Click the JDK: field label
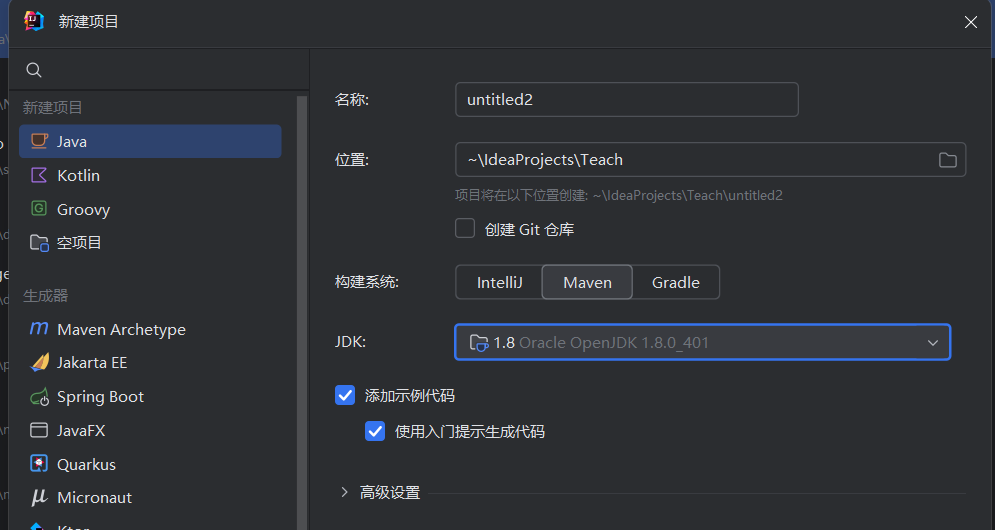995x530 pixels. coord(350,341)
